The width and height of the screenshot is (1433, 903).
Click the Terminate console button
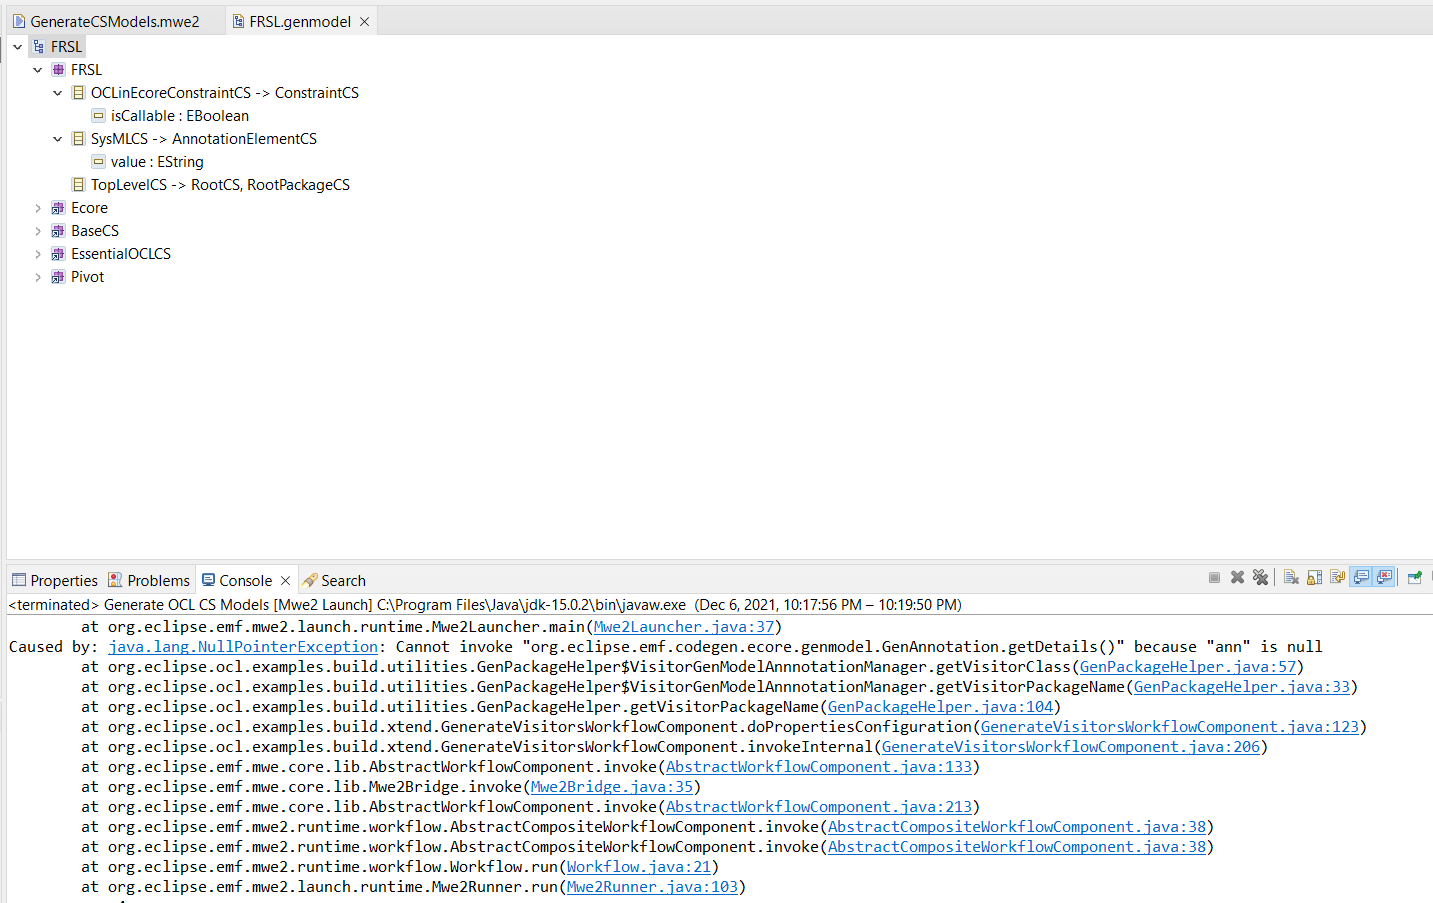pyautogui.click(x=1214, y=578)
